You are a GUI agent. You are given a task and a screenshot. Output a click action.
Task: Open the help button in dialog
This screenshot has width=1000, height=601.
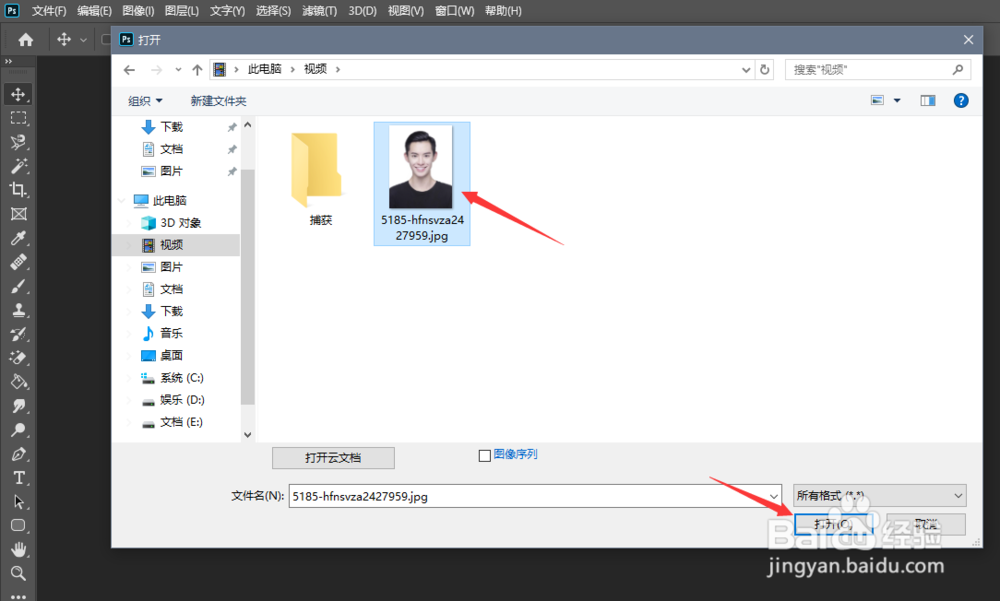click(x=960, y=100)
